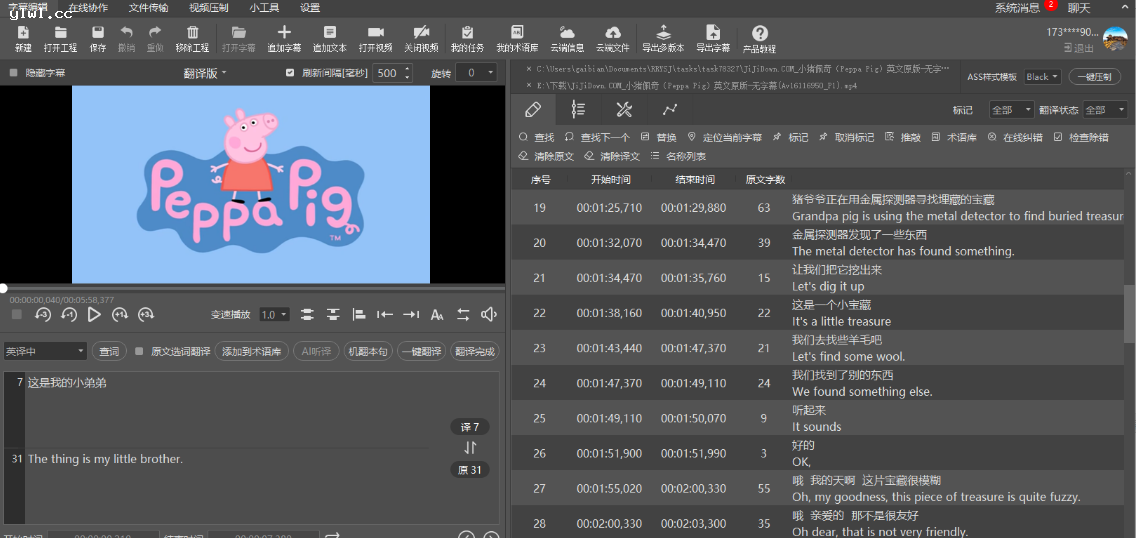Open the 文件传输 menu

tap(149, 7)
